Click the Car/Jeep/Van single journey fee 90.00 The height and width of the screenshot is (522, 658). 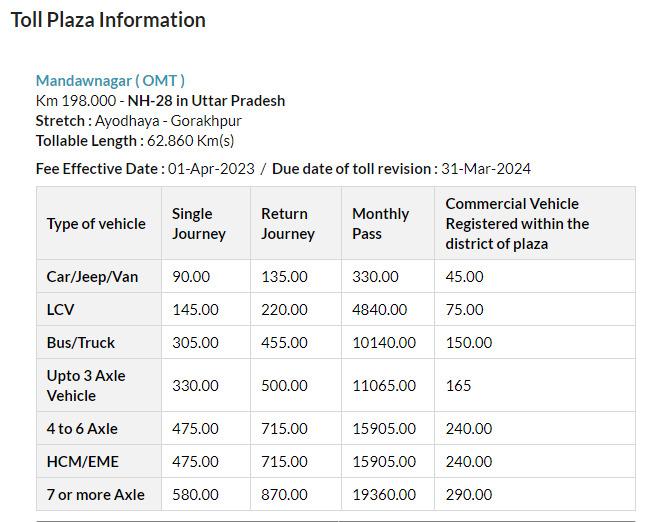(191, 276)
